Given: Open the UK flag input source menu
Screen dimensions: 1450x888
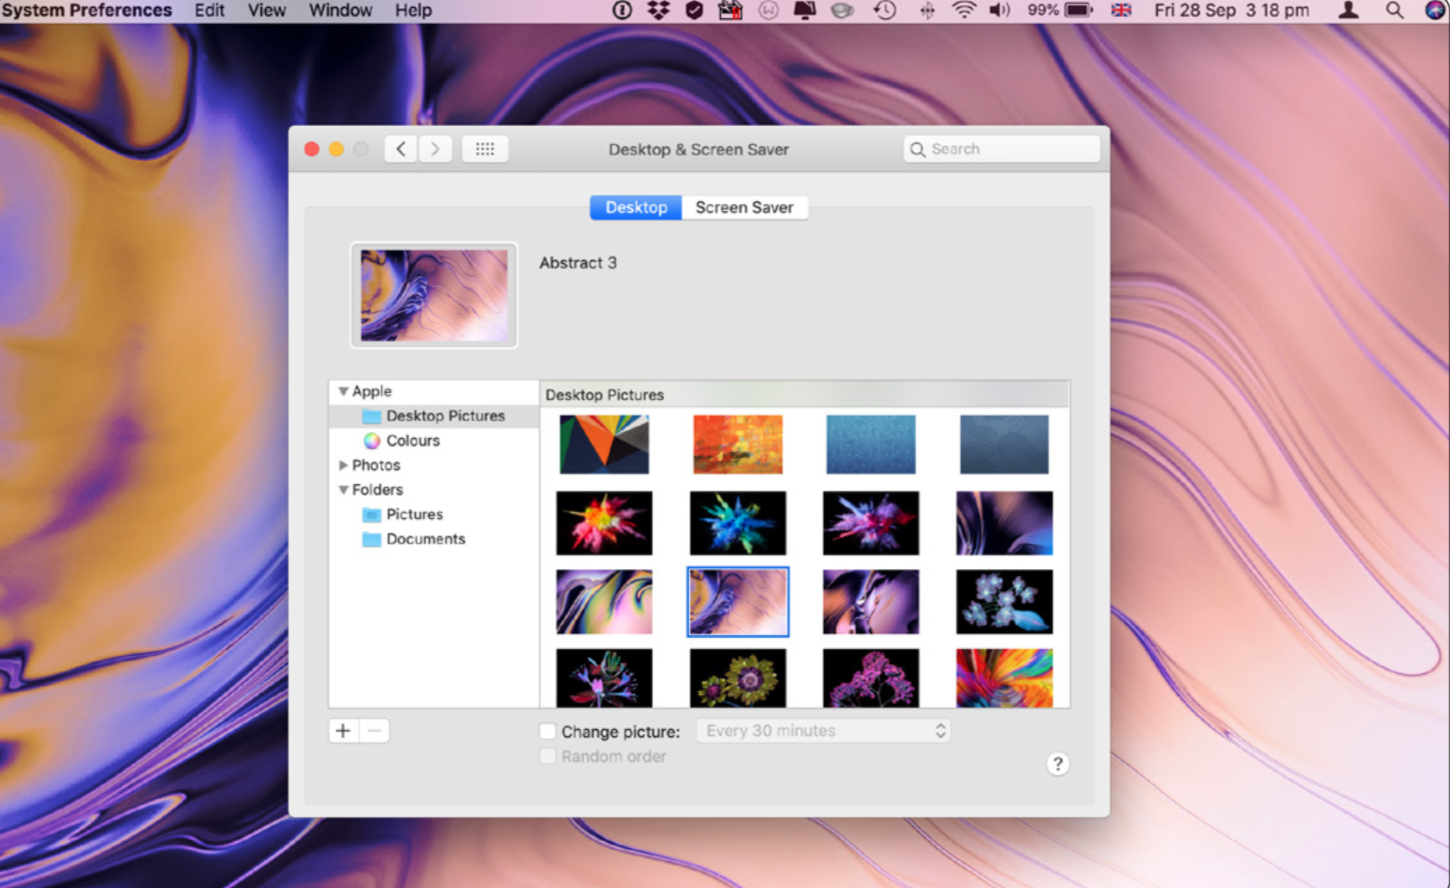Looking at the screenshot, I should coord(1122,10).
